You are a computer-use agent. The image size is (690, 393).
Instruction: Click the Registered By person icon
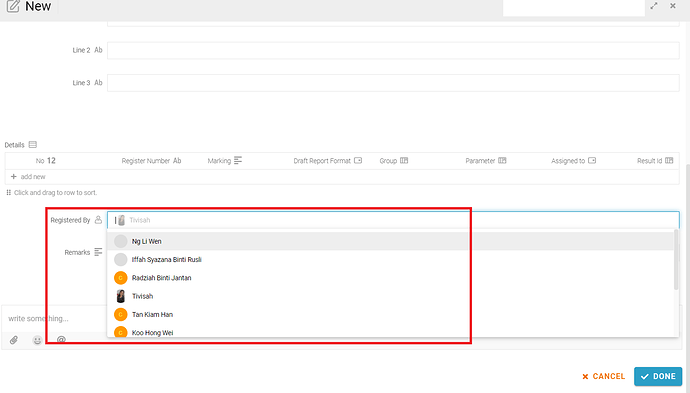pos(98,220)
